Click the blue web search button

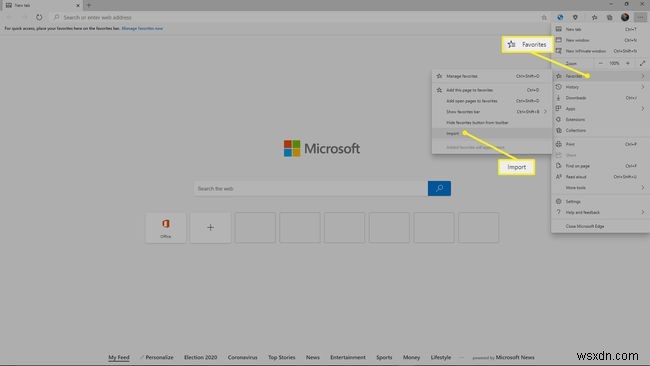click(439, 189)
